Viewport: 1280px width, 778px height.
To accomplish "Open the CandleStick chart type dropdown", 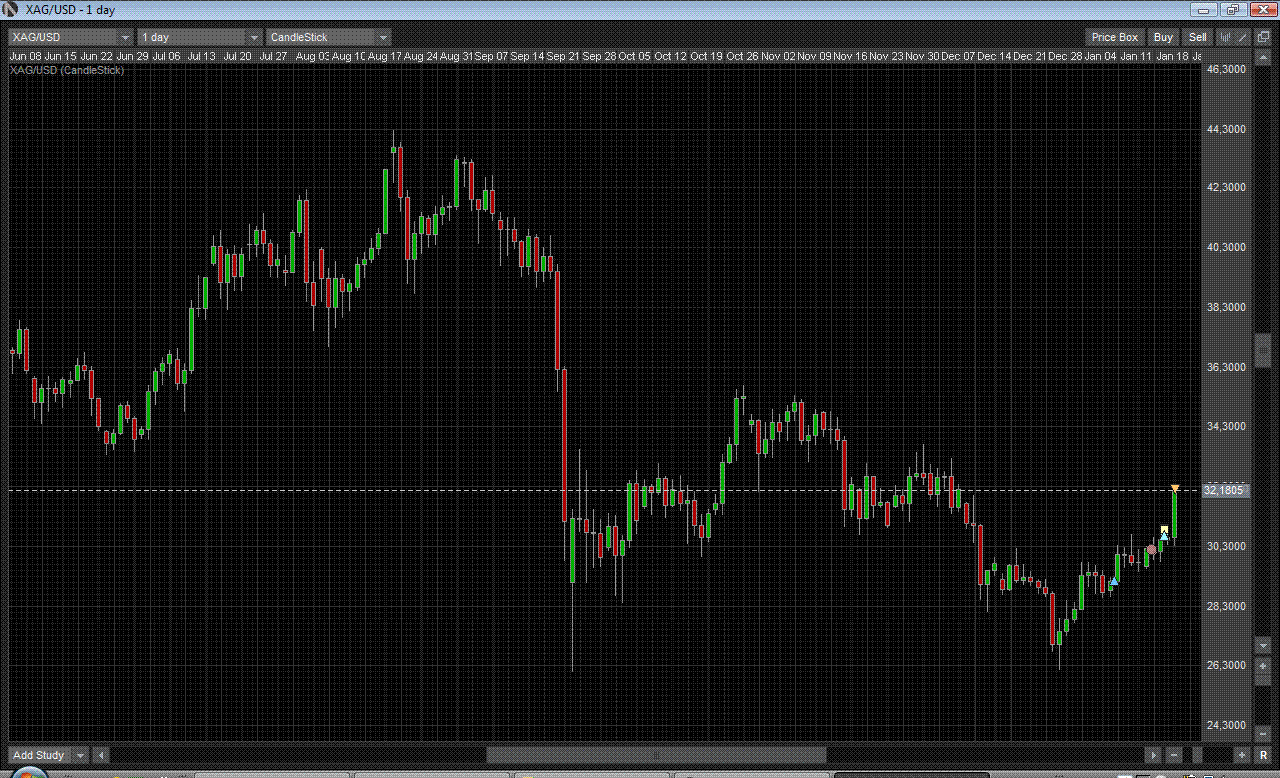I will [x=329, y=37].
